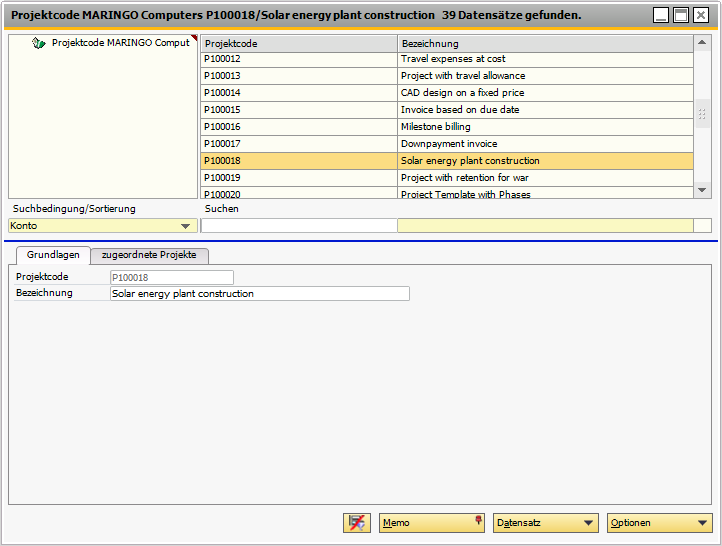Select the Grundlagen tab
The height and width of the screenshot is (546, 722).
click(53, 255)
